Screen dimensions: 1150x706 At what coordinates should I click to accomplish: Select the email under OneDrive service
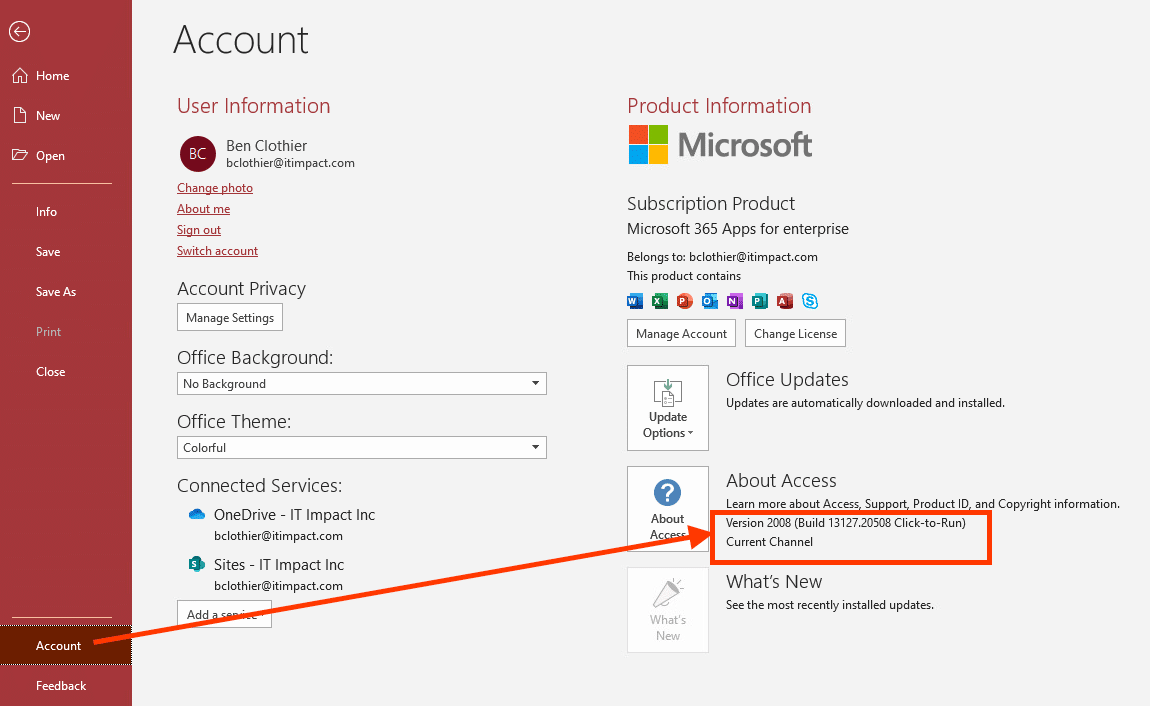(x=279, y=536)
